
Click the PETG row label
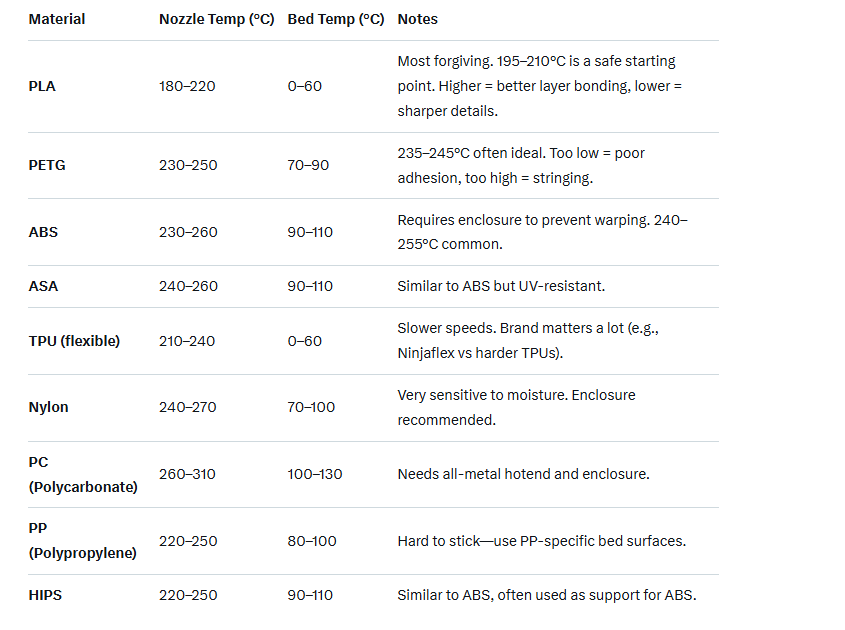click(x=47, y=165)
